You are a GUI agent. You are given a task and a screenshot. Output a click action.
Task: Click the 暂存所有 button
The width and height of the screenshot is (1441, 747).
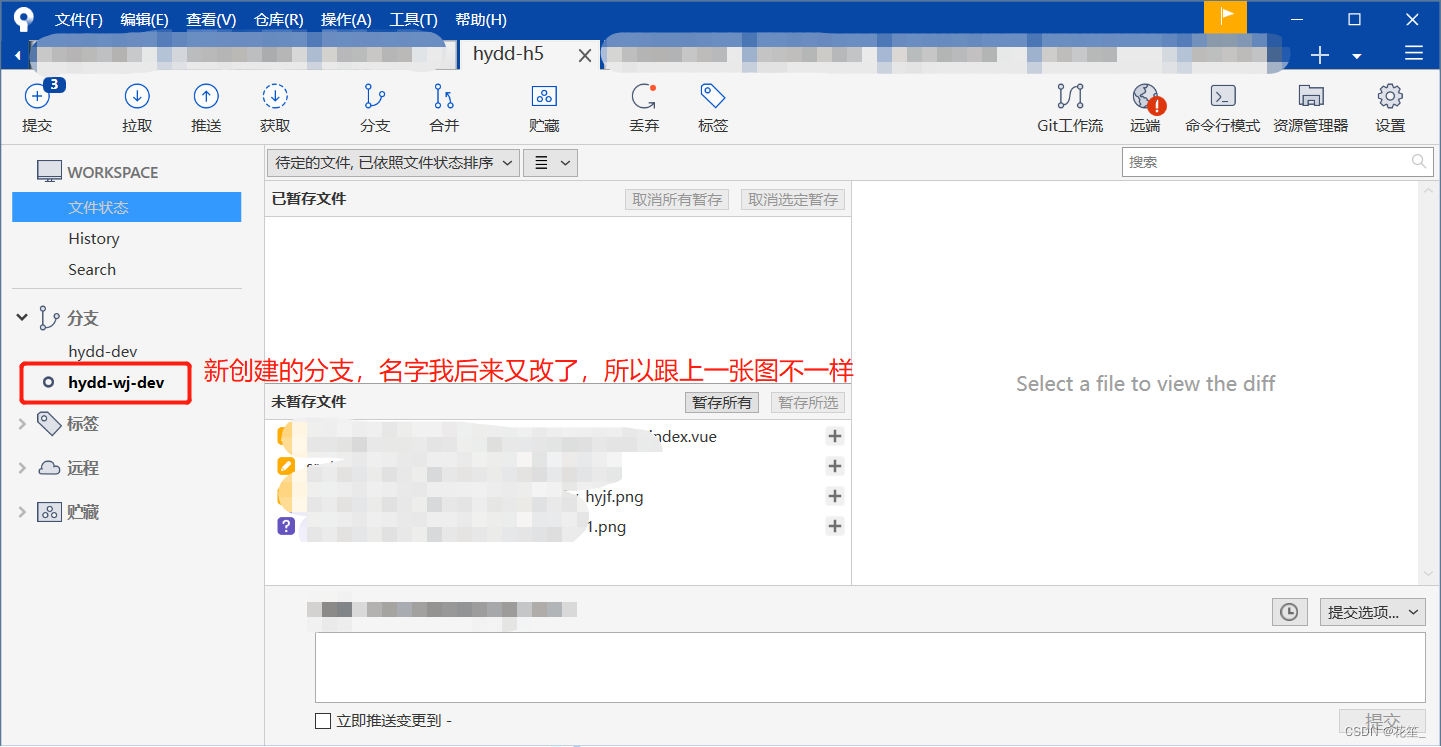(x=722, y=403)
